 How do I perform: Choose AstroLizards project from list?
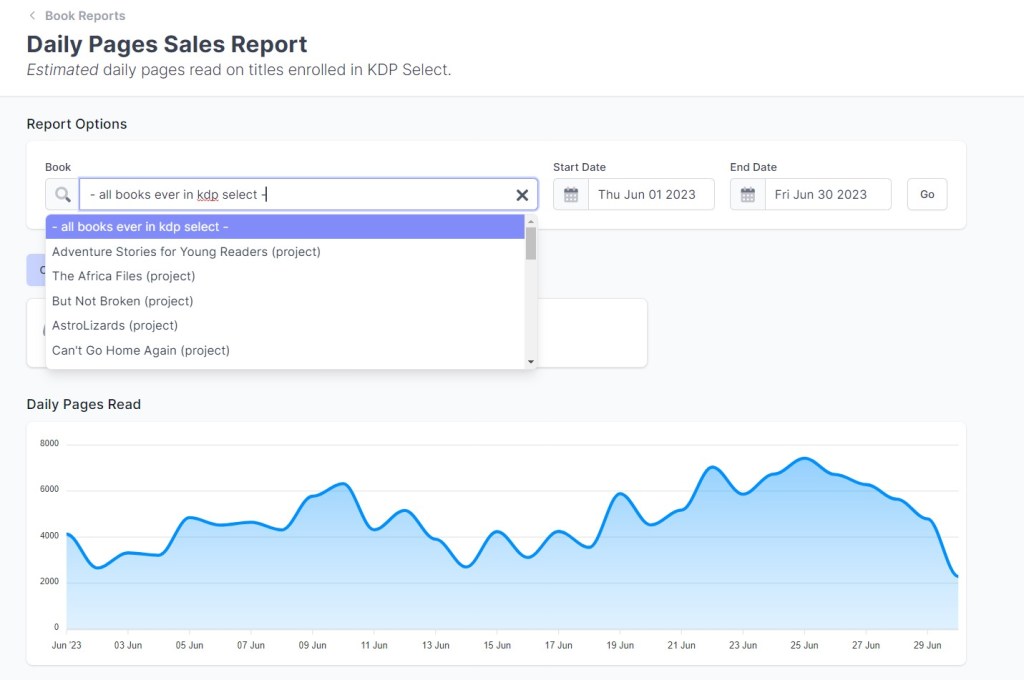pos(114,325)
